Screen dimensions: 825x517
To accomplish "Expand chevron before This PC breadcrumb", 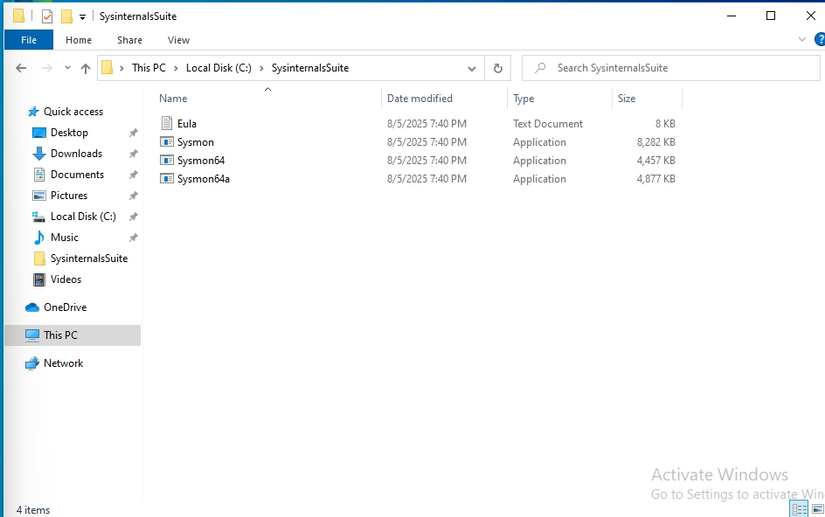I will click(x=122, y=68).
